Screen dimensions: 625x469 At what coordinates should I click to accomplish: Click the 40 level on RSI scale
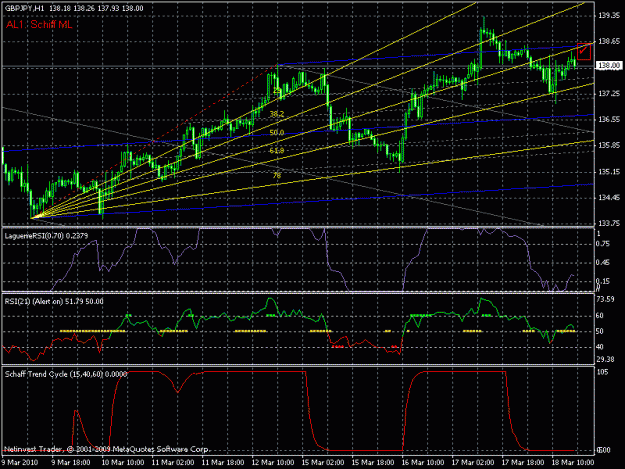tap(599, 347)
